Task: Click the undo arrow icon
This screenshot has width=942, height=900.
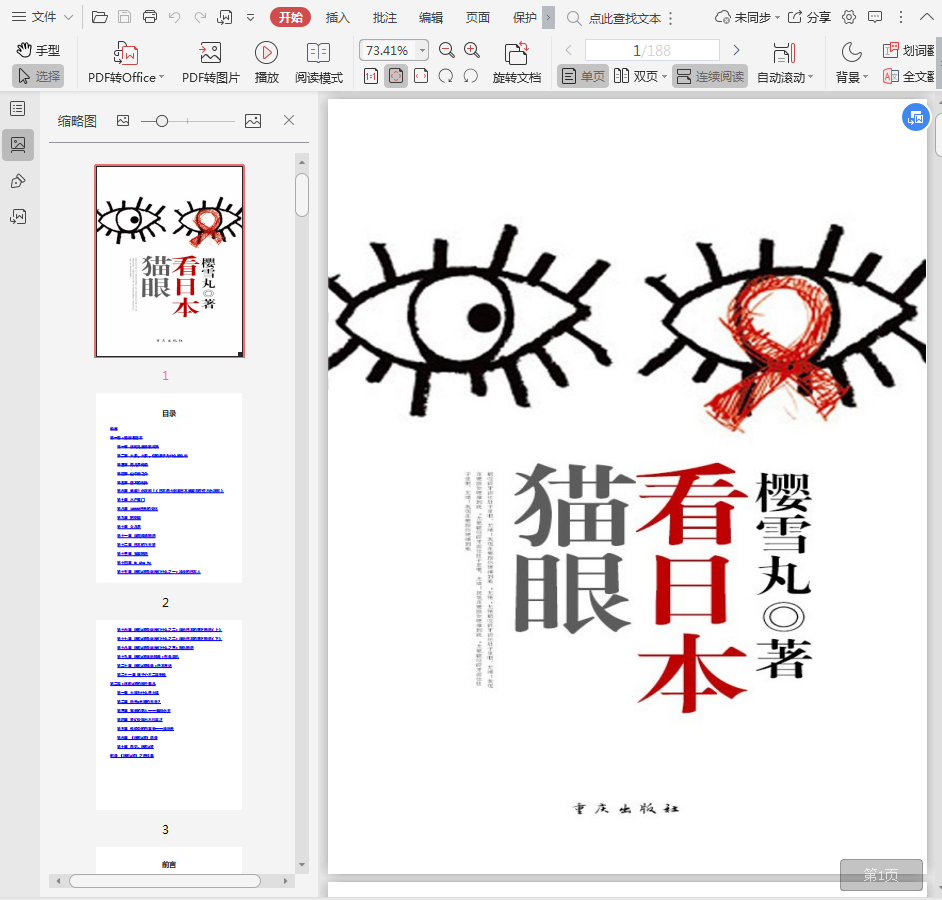Action: [174, 17]
